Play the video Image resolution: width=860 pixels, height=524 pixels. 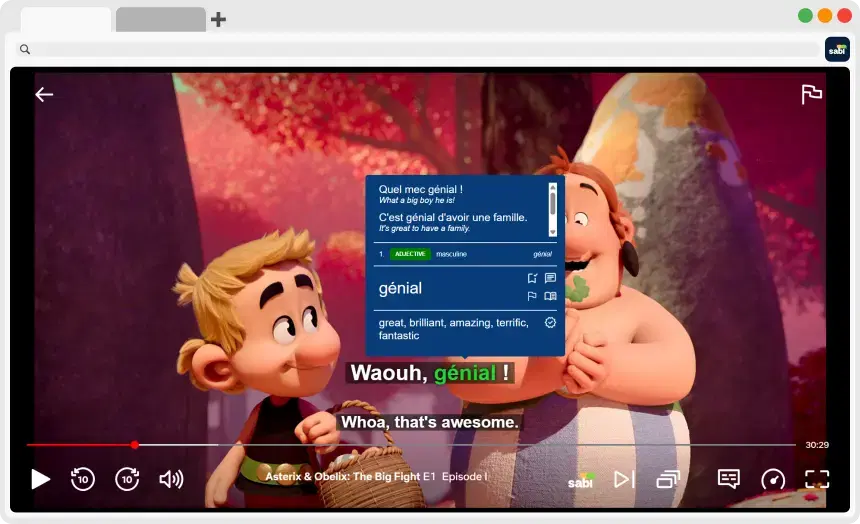tap(40, 479)
